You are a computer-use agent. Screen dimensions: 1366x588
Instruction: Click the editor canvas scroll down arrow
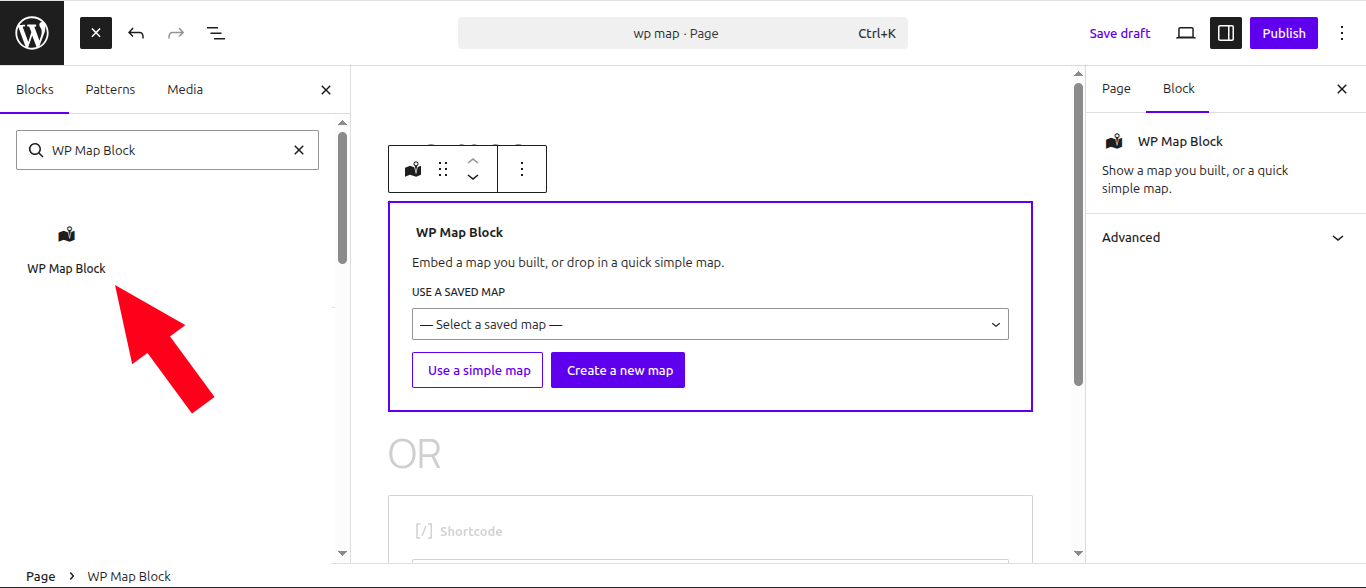click(x=1078, y=553)
